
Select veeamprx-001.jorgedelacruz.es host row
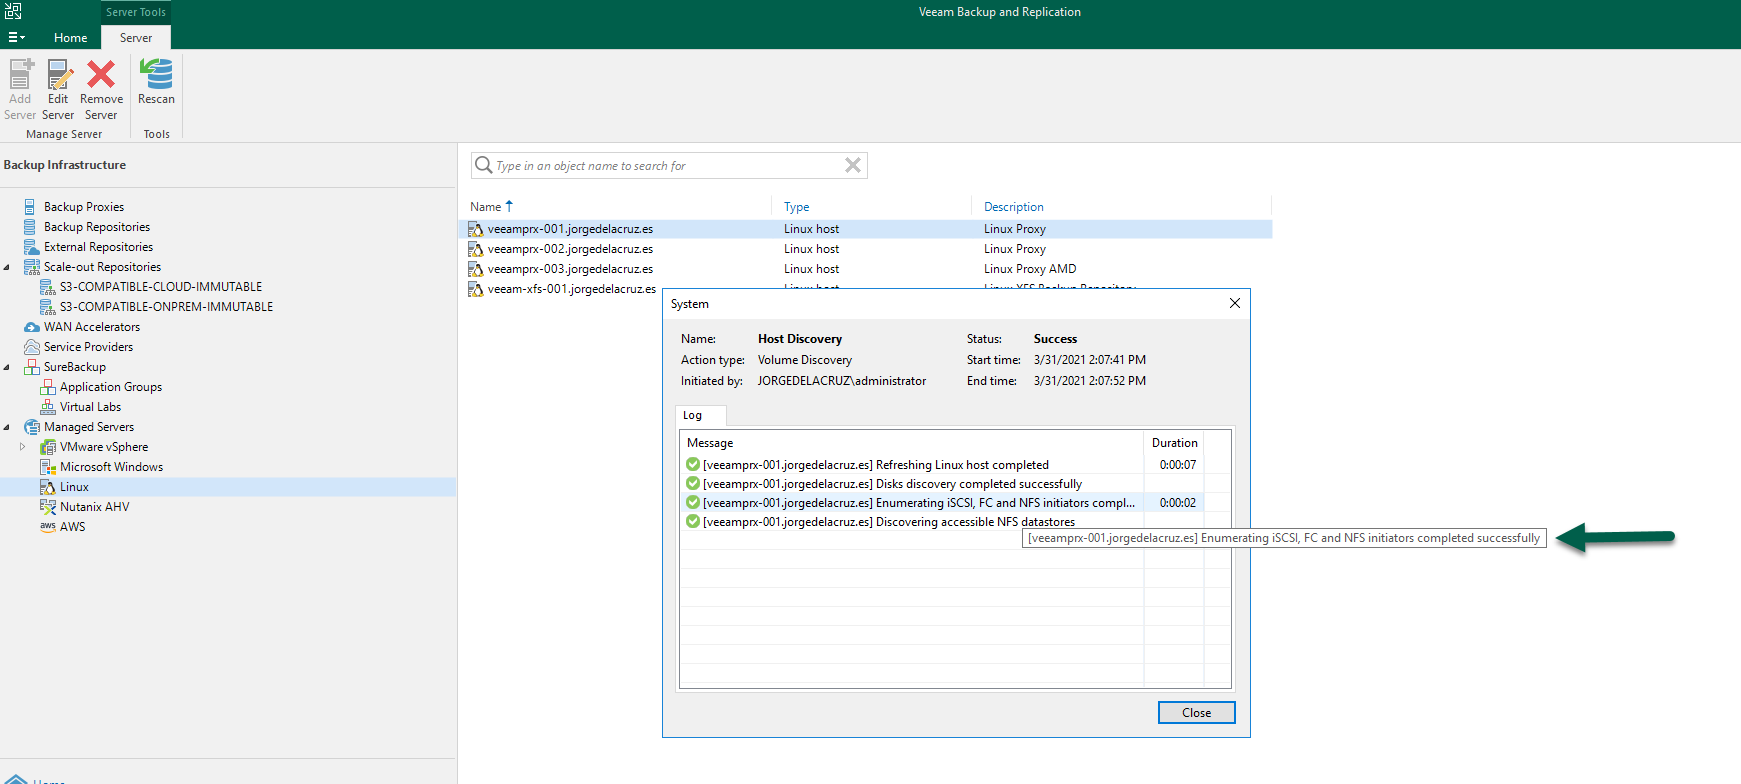(x=865, y=229)
